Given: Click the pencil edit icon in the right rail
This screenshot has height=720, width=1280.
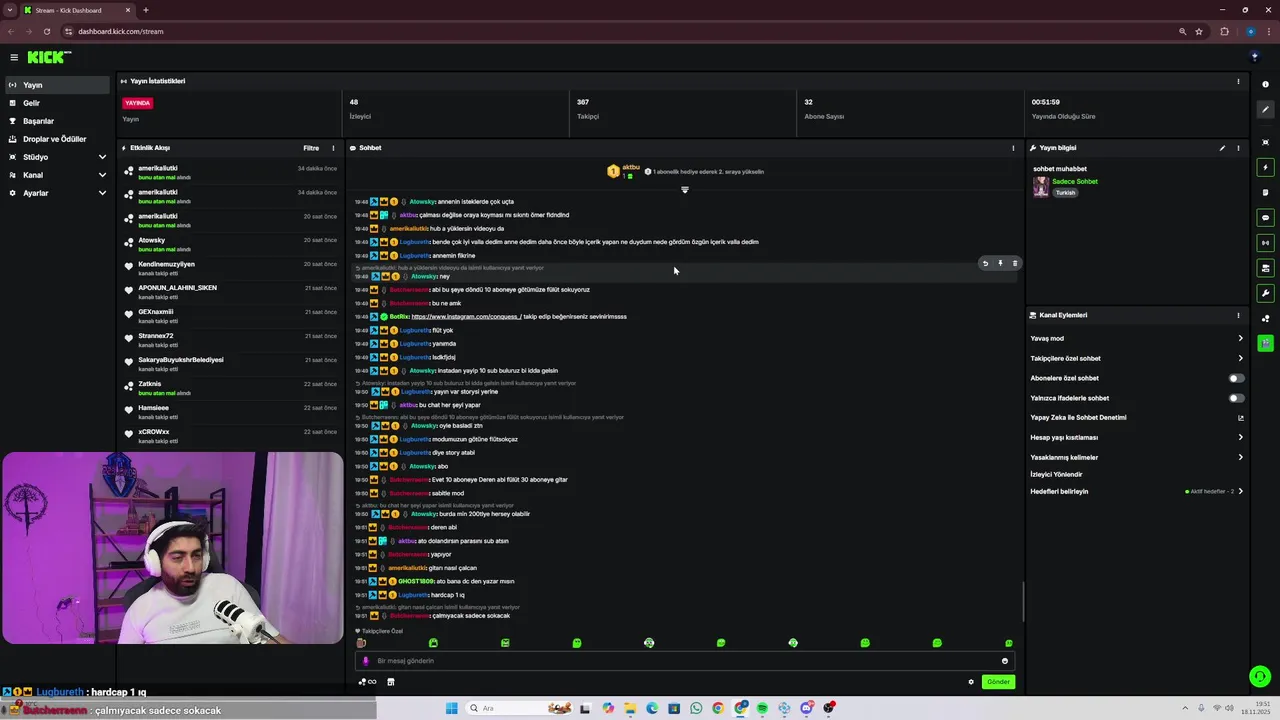Looking at the screenshot, I should [1265, 110].
